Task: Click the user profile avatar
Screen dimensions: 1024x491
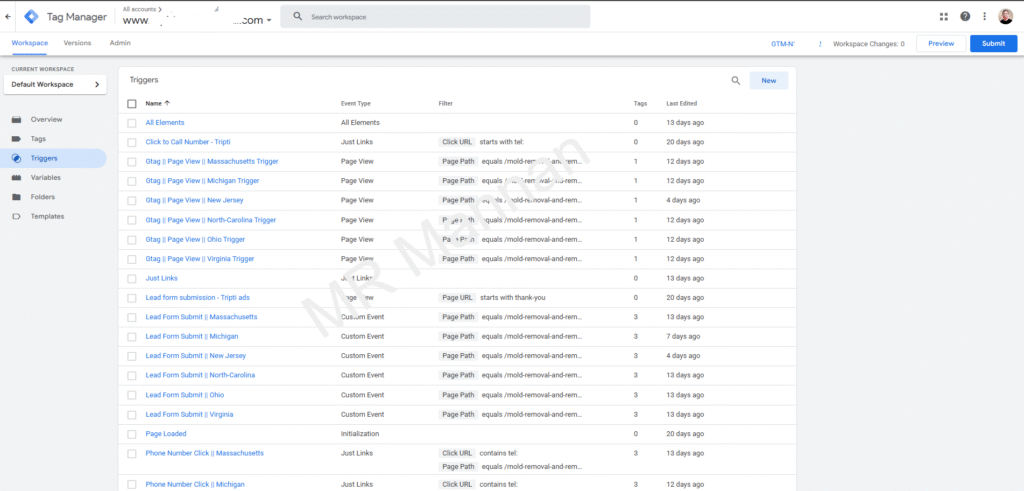Action: [1006, 16]
